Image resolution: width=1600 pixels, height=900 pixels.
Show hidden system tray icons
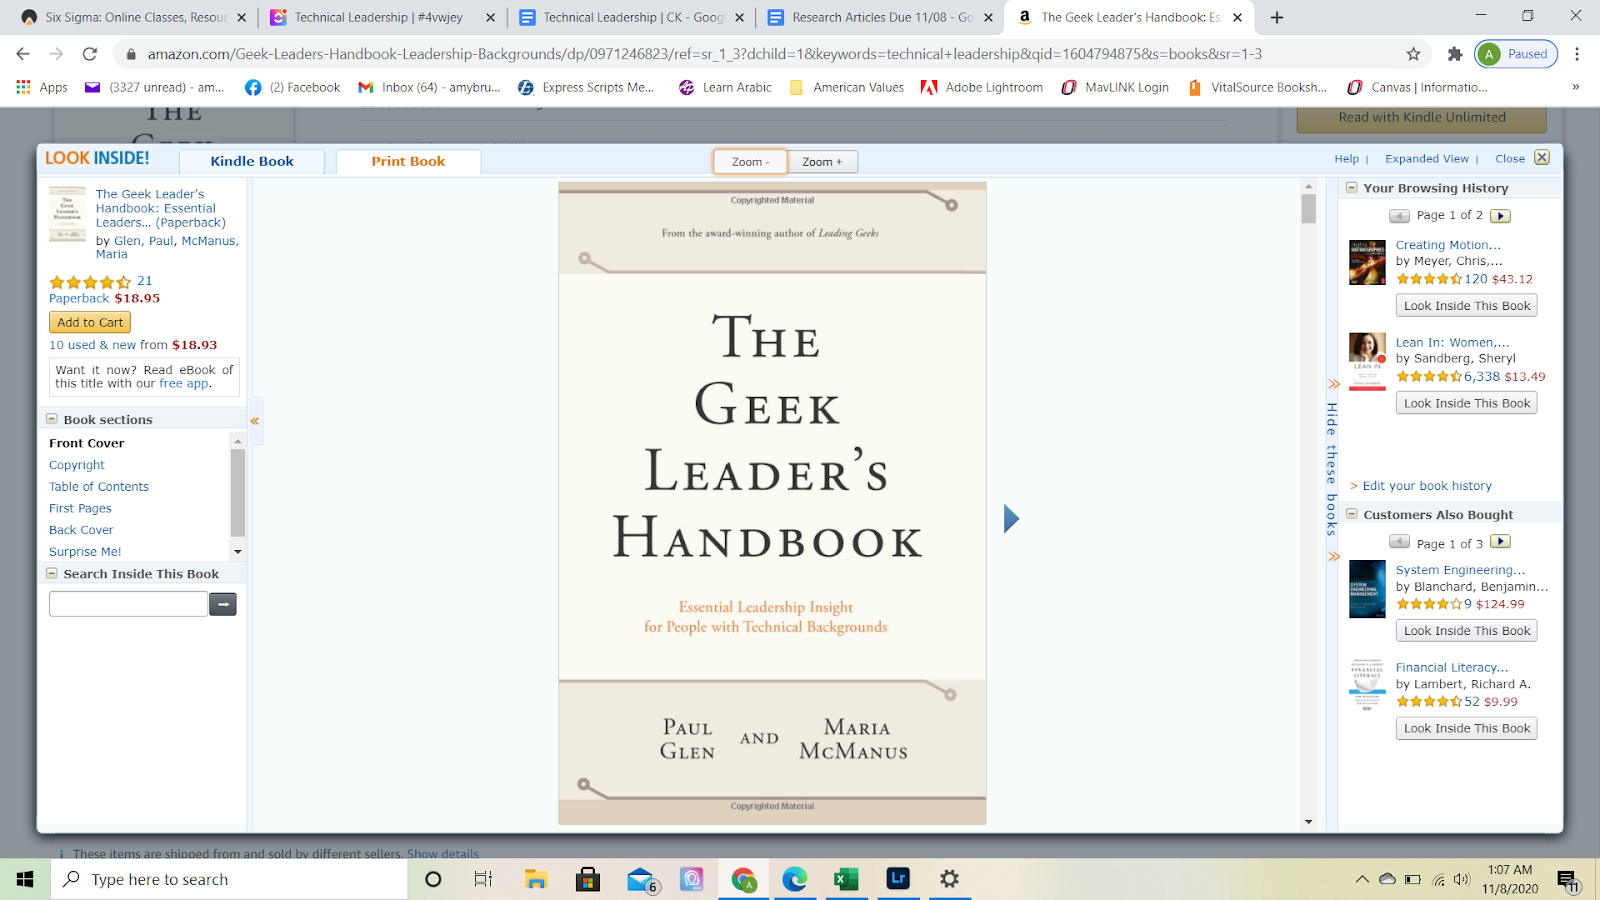[x=1361, y=880]
